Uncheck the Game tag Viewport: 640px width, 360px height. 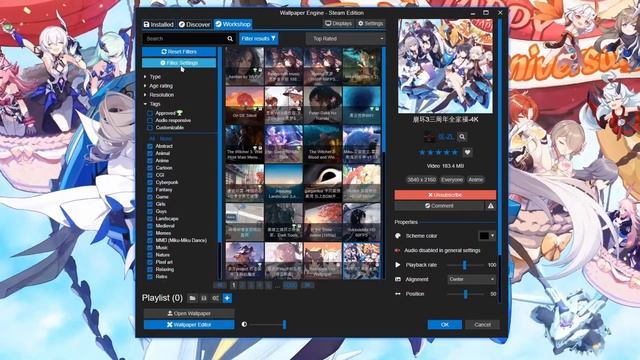tap(150, 197)
